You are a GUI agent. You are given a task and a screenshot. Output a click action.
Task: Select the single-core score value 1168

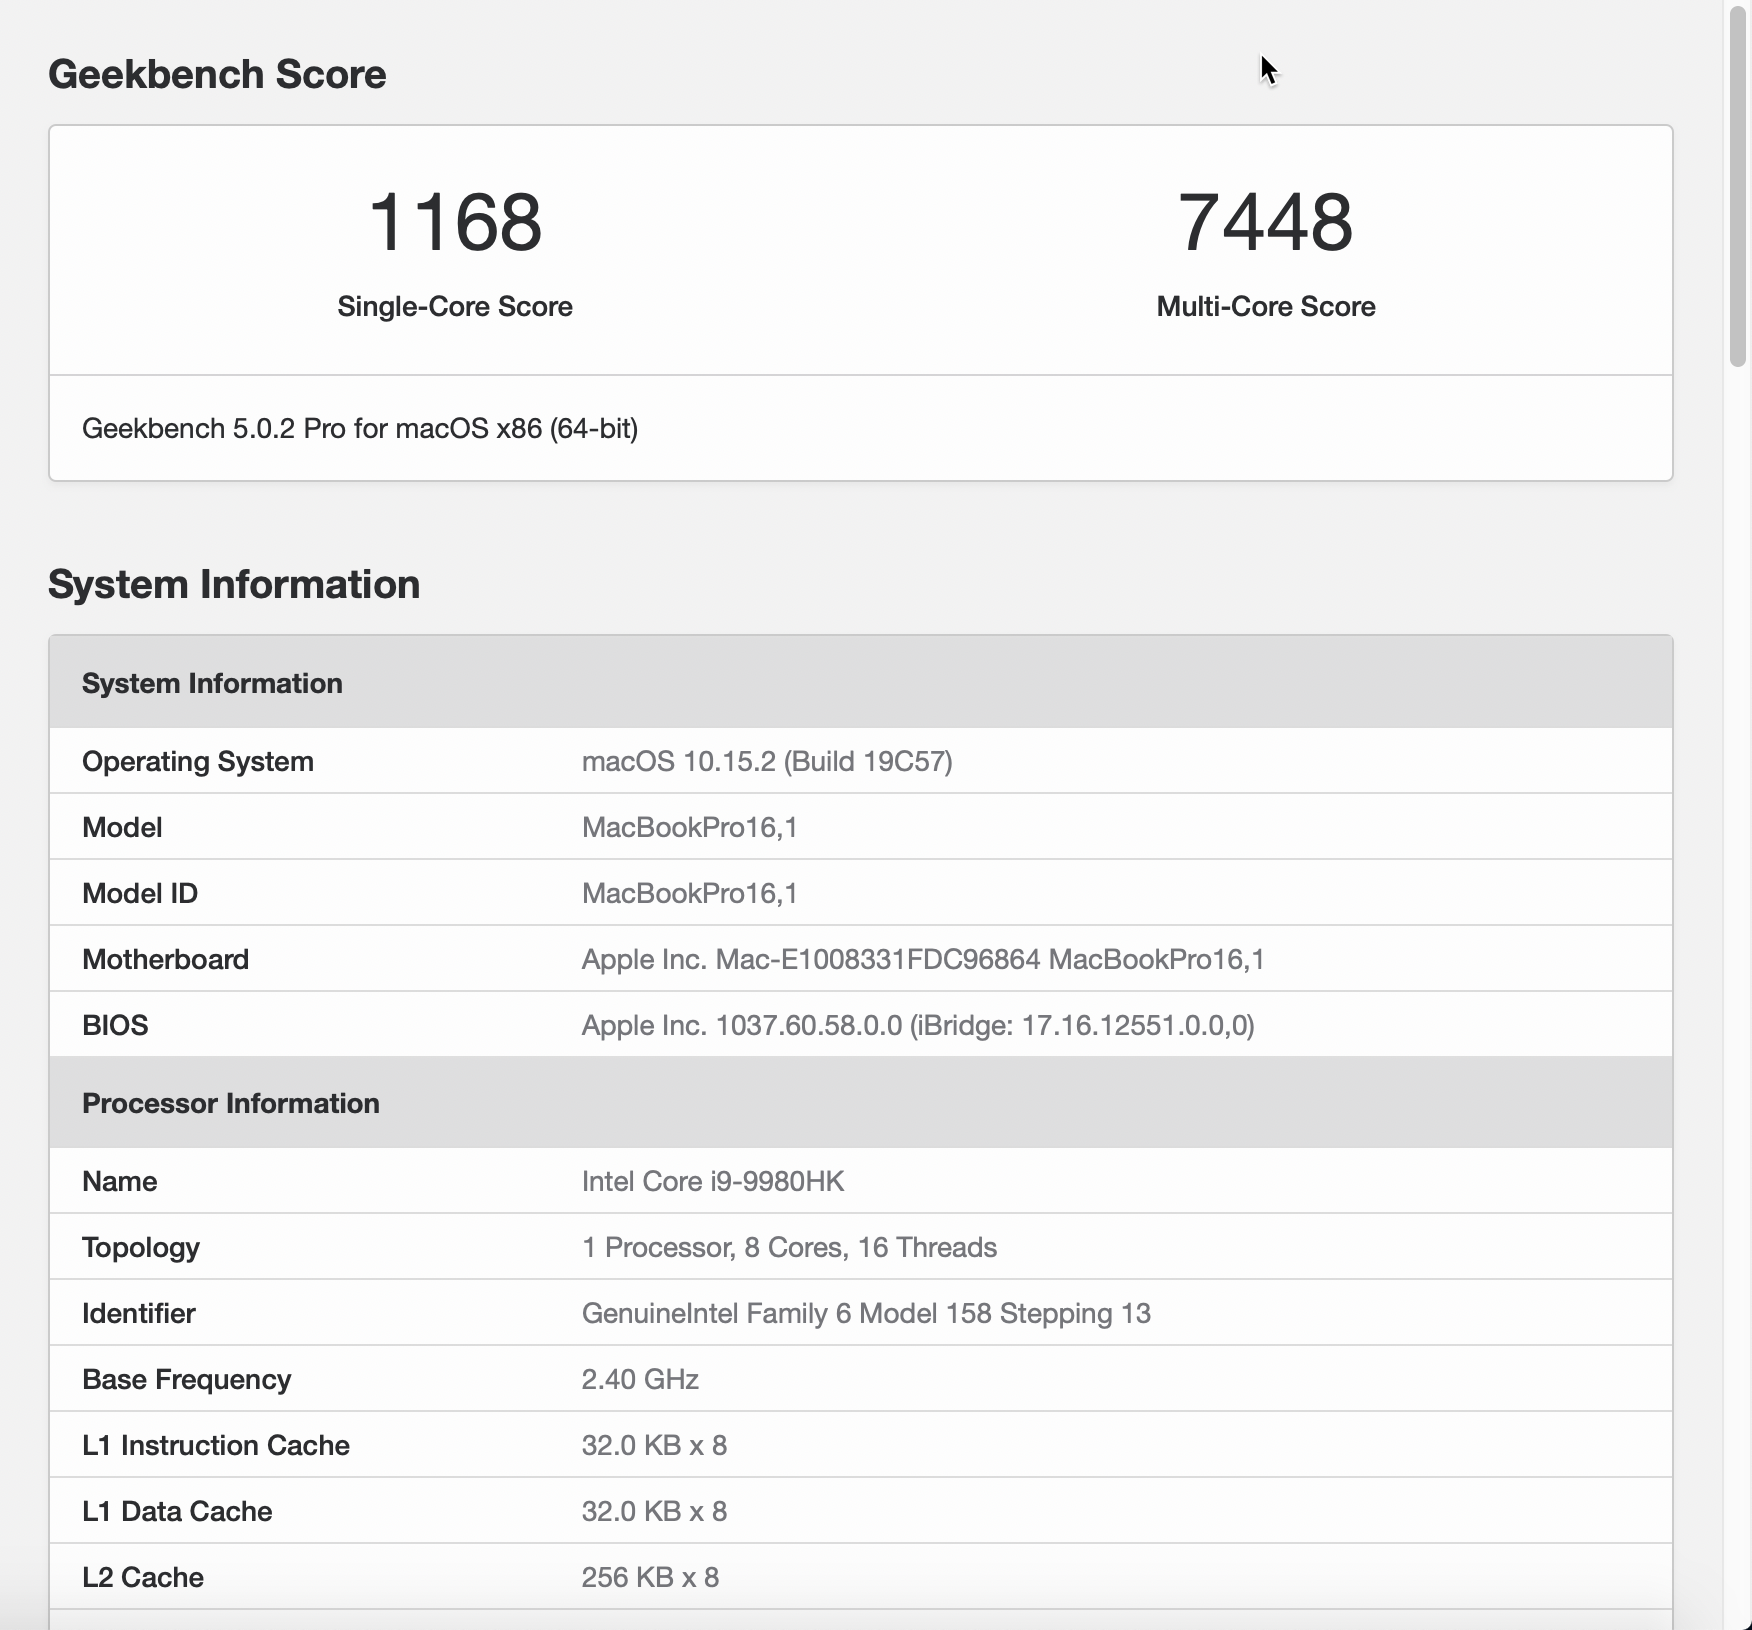[x=455, y=222]
